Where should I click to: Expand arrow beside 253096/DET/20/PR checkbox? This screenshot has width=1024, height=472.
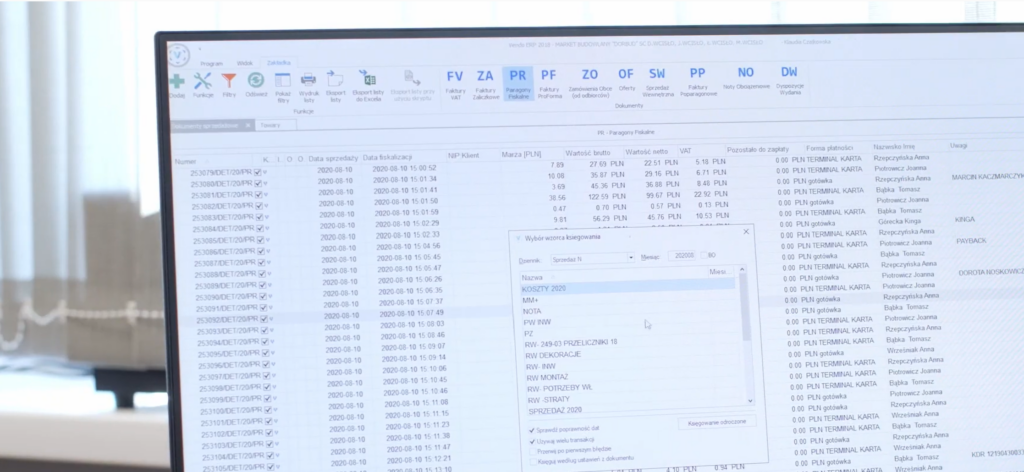274,364
